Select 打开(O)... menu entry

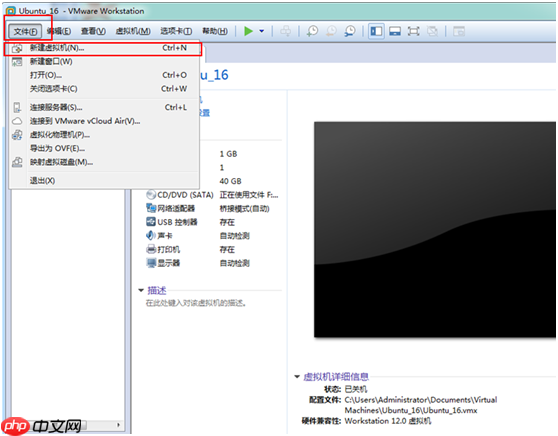coord(103,75)
